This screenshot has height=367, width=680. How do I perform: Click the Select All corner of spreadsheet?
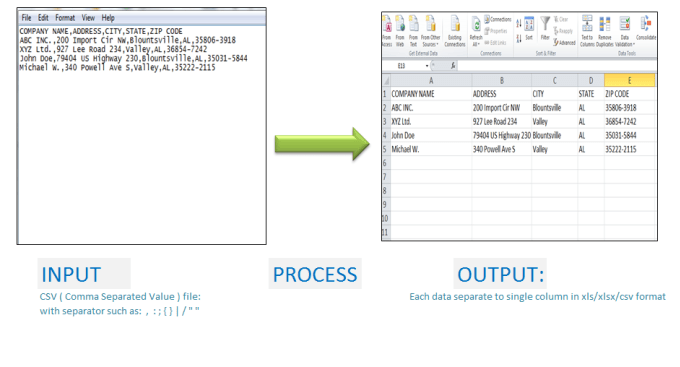(386, 81)
